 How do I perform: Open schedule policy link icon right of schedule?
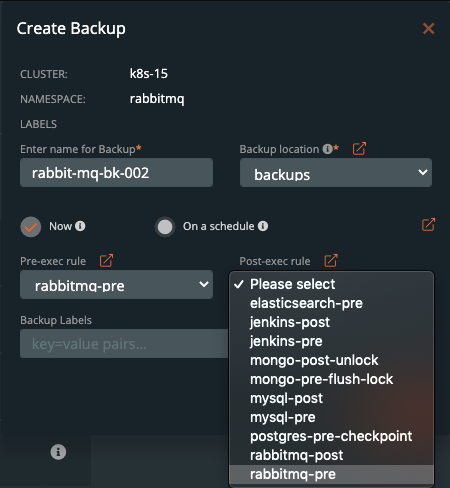[428, 225]
